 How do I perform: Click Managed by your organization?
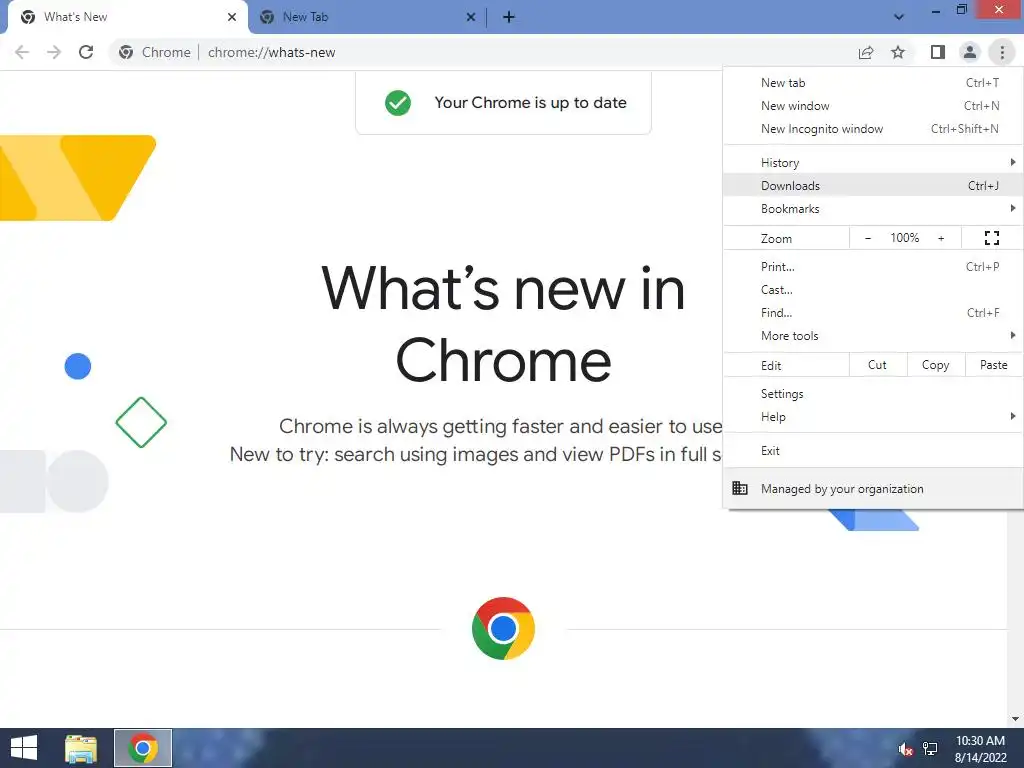[x=873, y=488]
